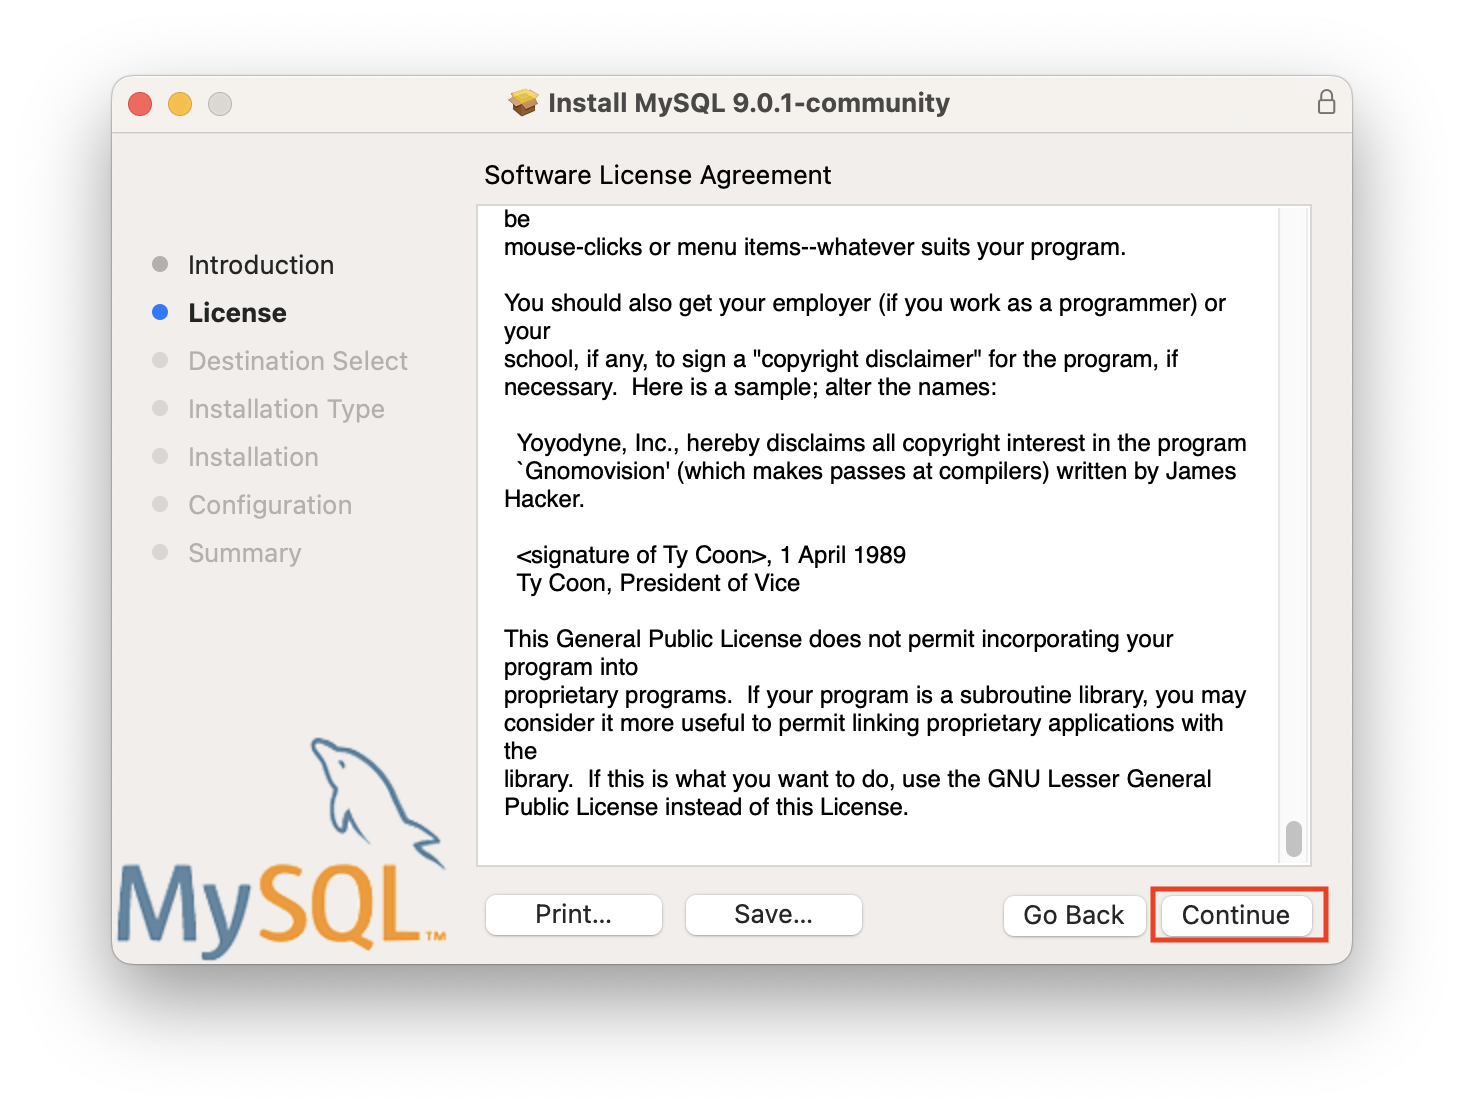Close the installer with the red button
Image resolution: width=1464 pixels, height=1112 pixels.
140,104
